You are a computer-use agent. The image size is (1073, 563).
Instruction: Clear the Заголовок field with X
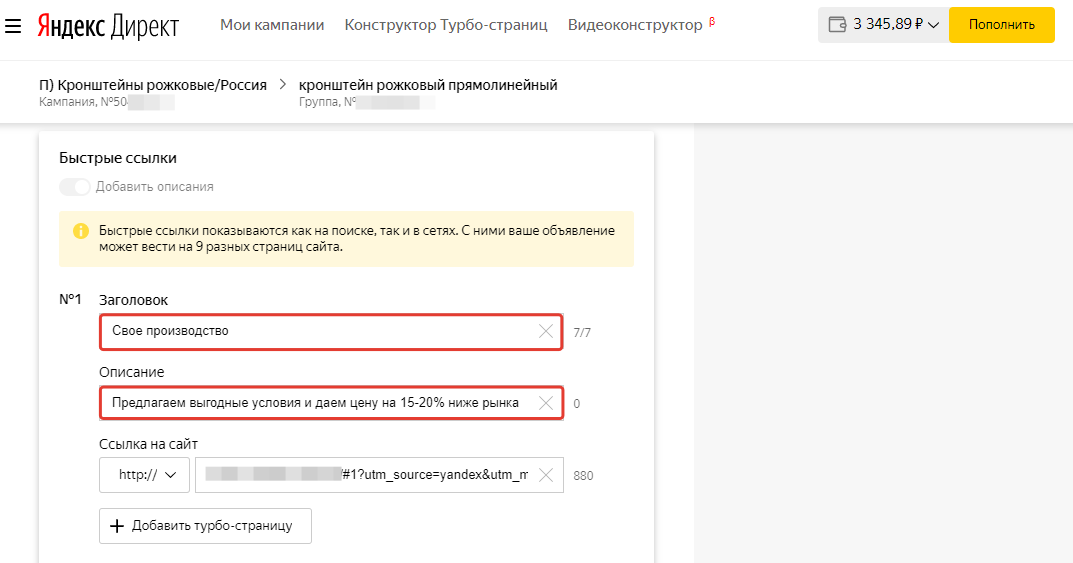546,331
